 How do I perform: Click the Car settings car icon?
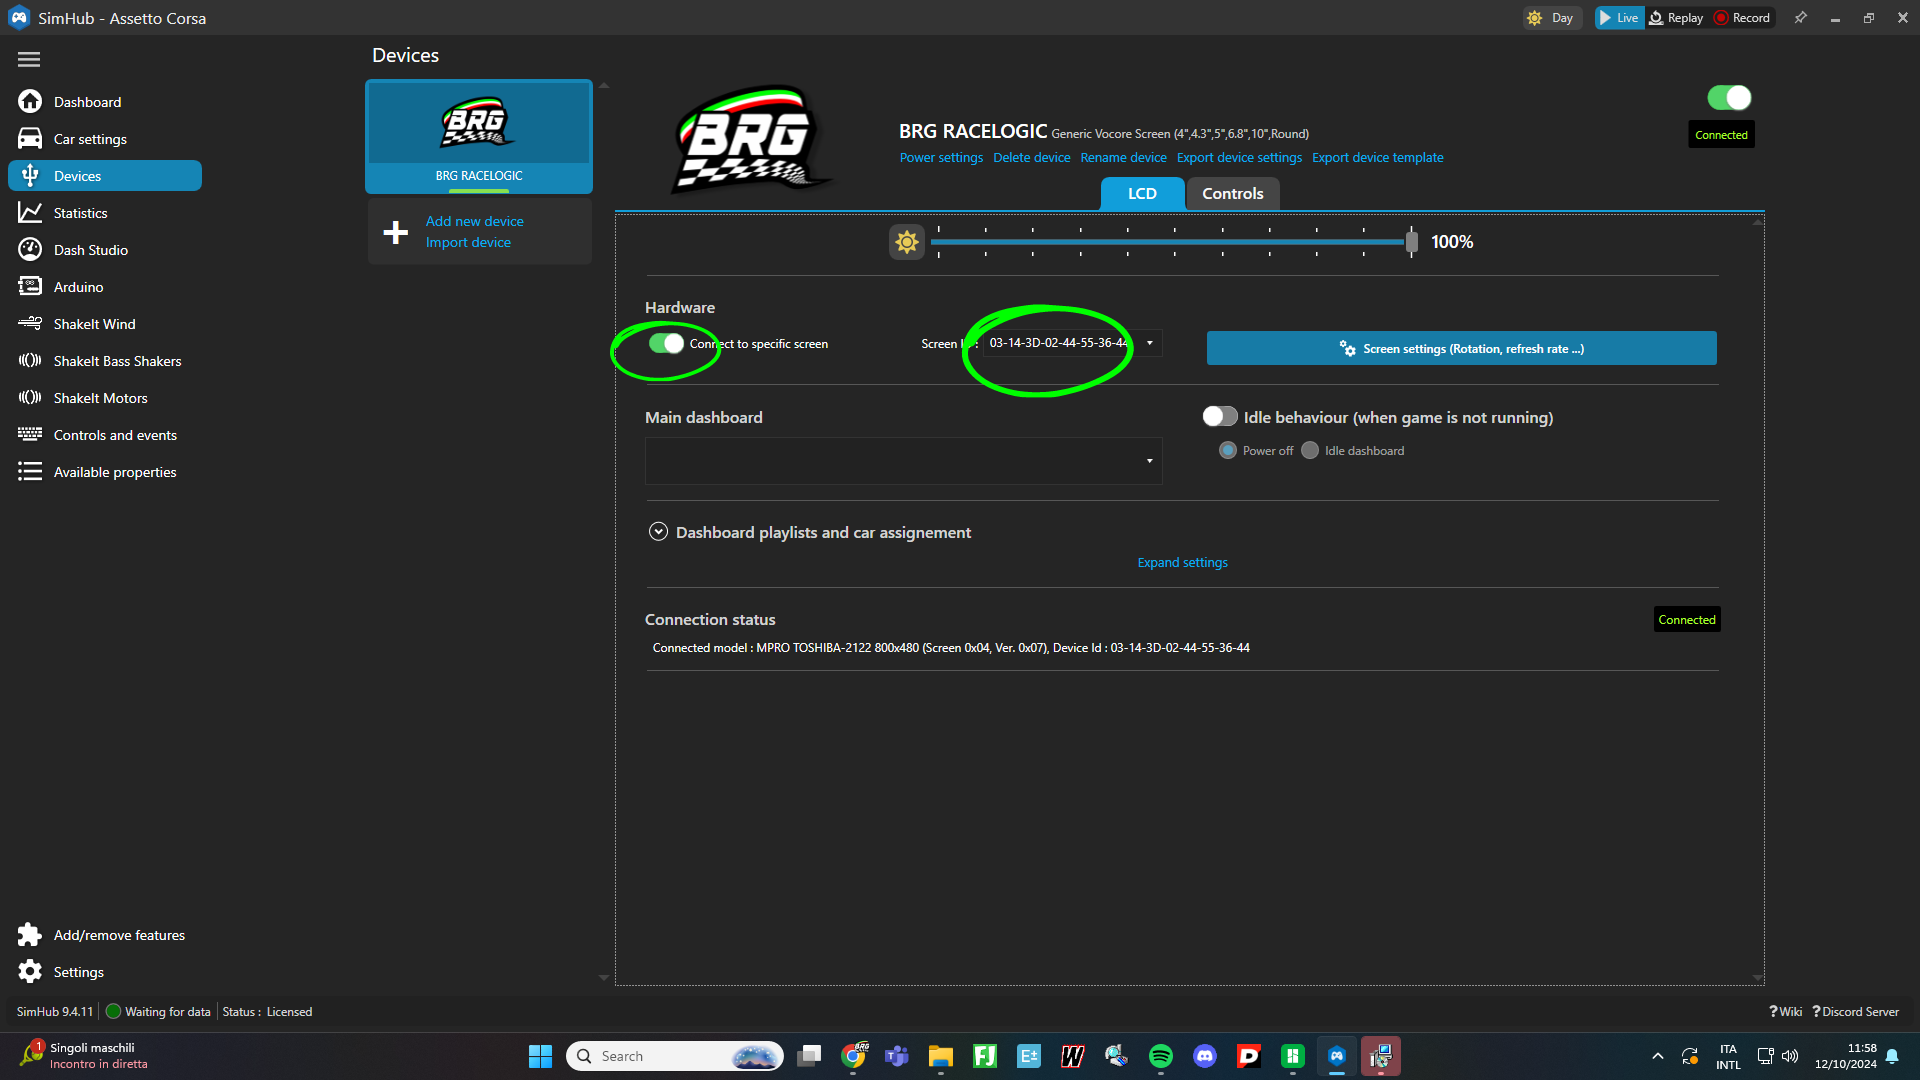pyautogui.click(x=30, y=139)
